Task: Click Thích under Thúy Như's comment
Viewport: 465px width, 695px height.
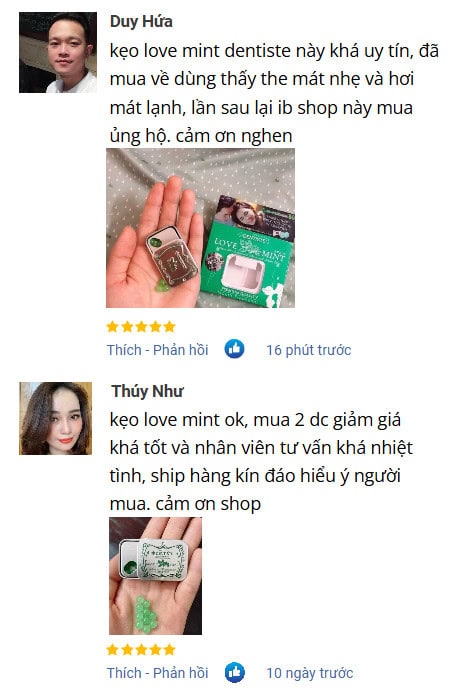Action: click(124, 673)
